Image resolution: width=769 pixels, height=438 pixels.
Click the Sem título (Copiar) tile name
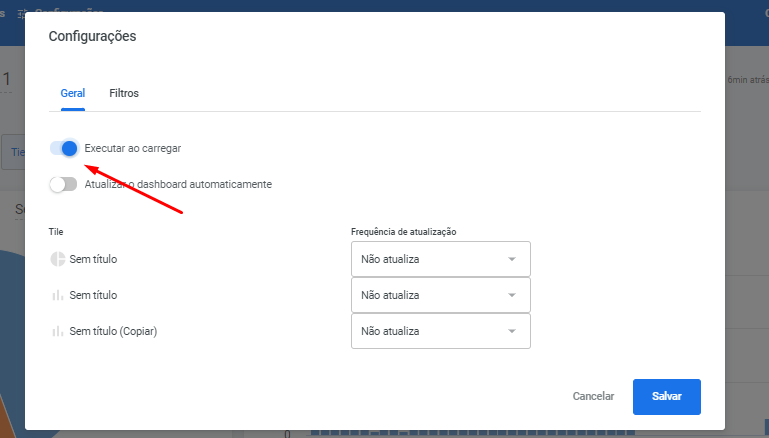click(113, 332)
